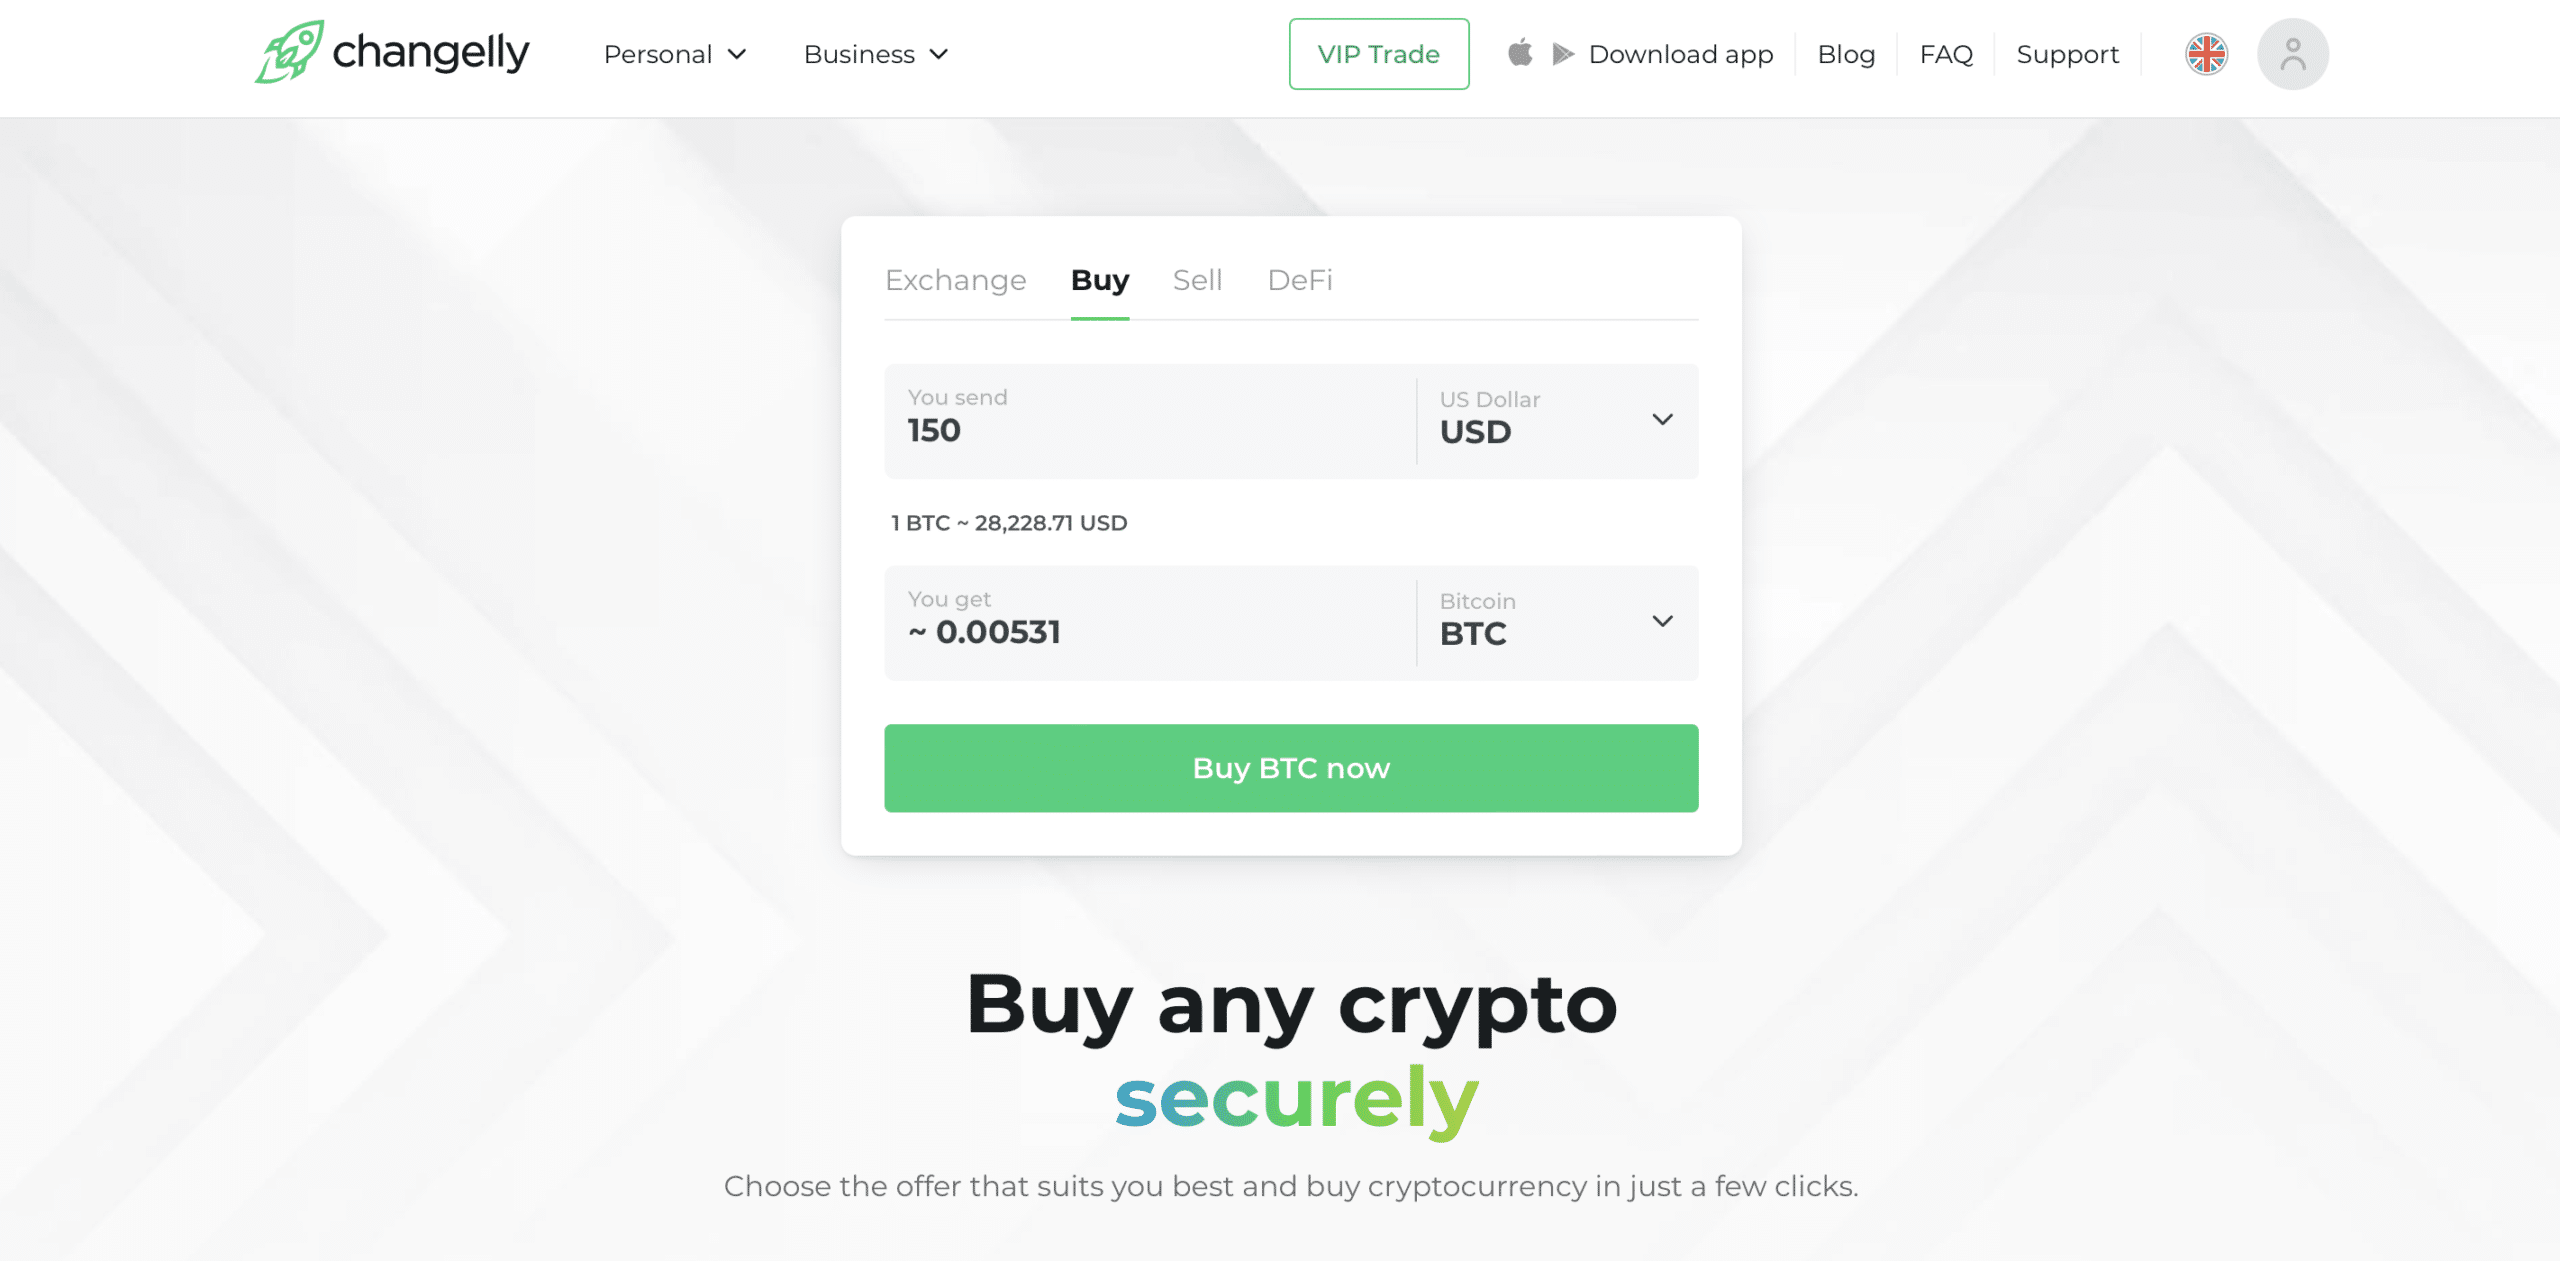
Task: Click the FAQ navigation menu item
Action: 1948,54
